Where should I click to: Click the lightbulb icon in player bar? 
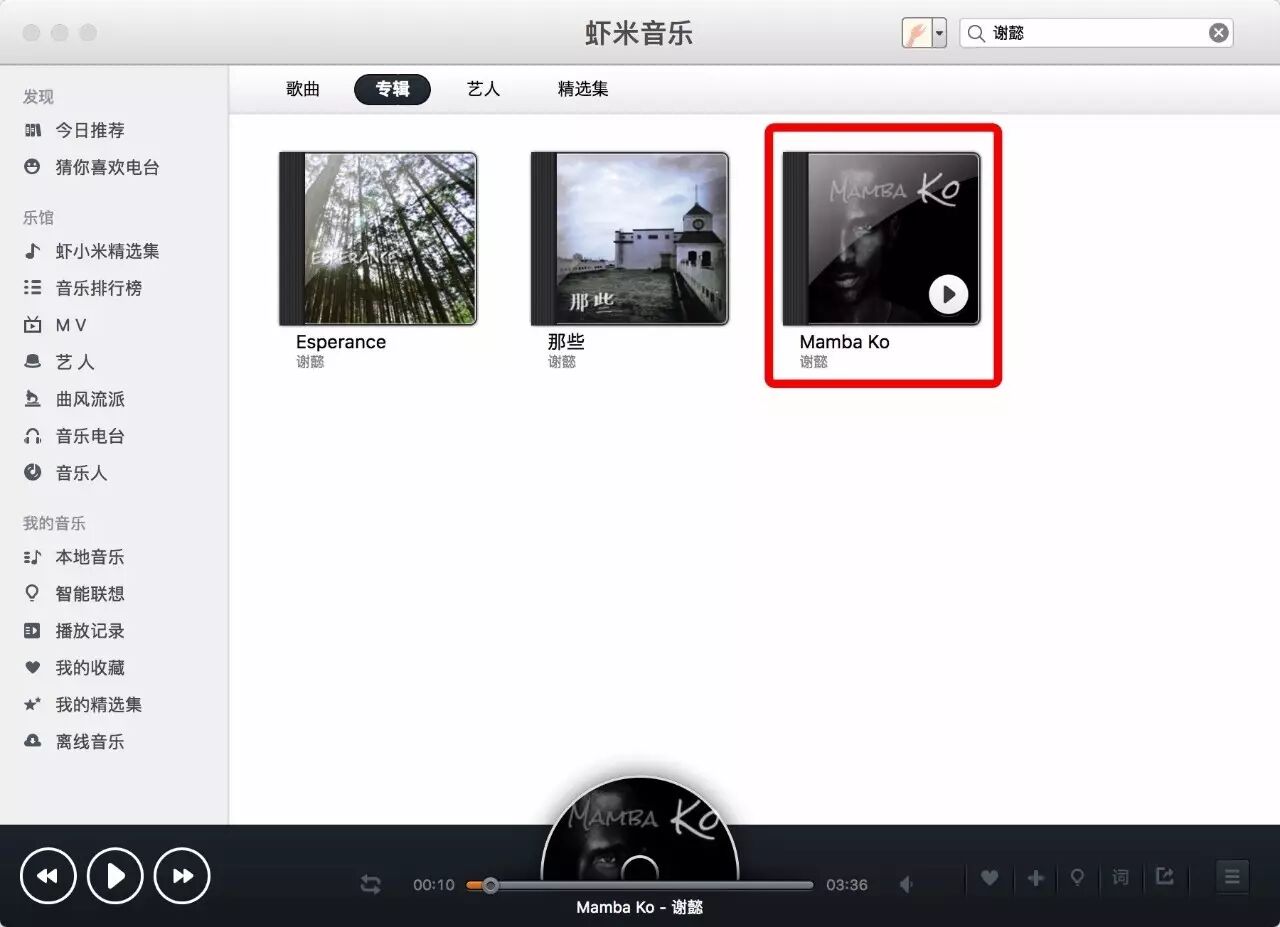(1077, 878)
